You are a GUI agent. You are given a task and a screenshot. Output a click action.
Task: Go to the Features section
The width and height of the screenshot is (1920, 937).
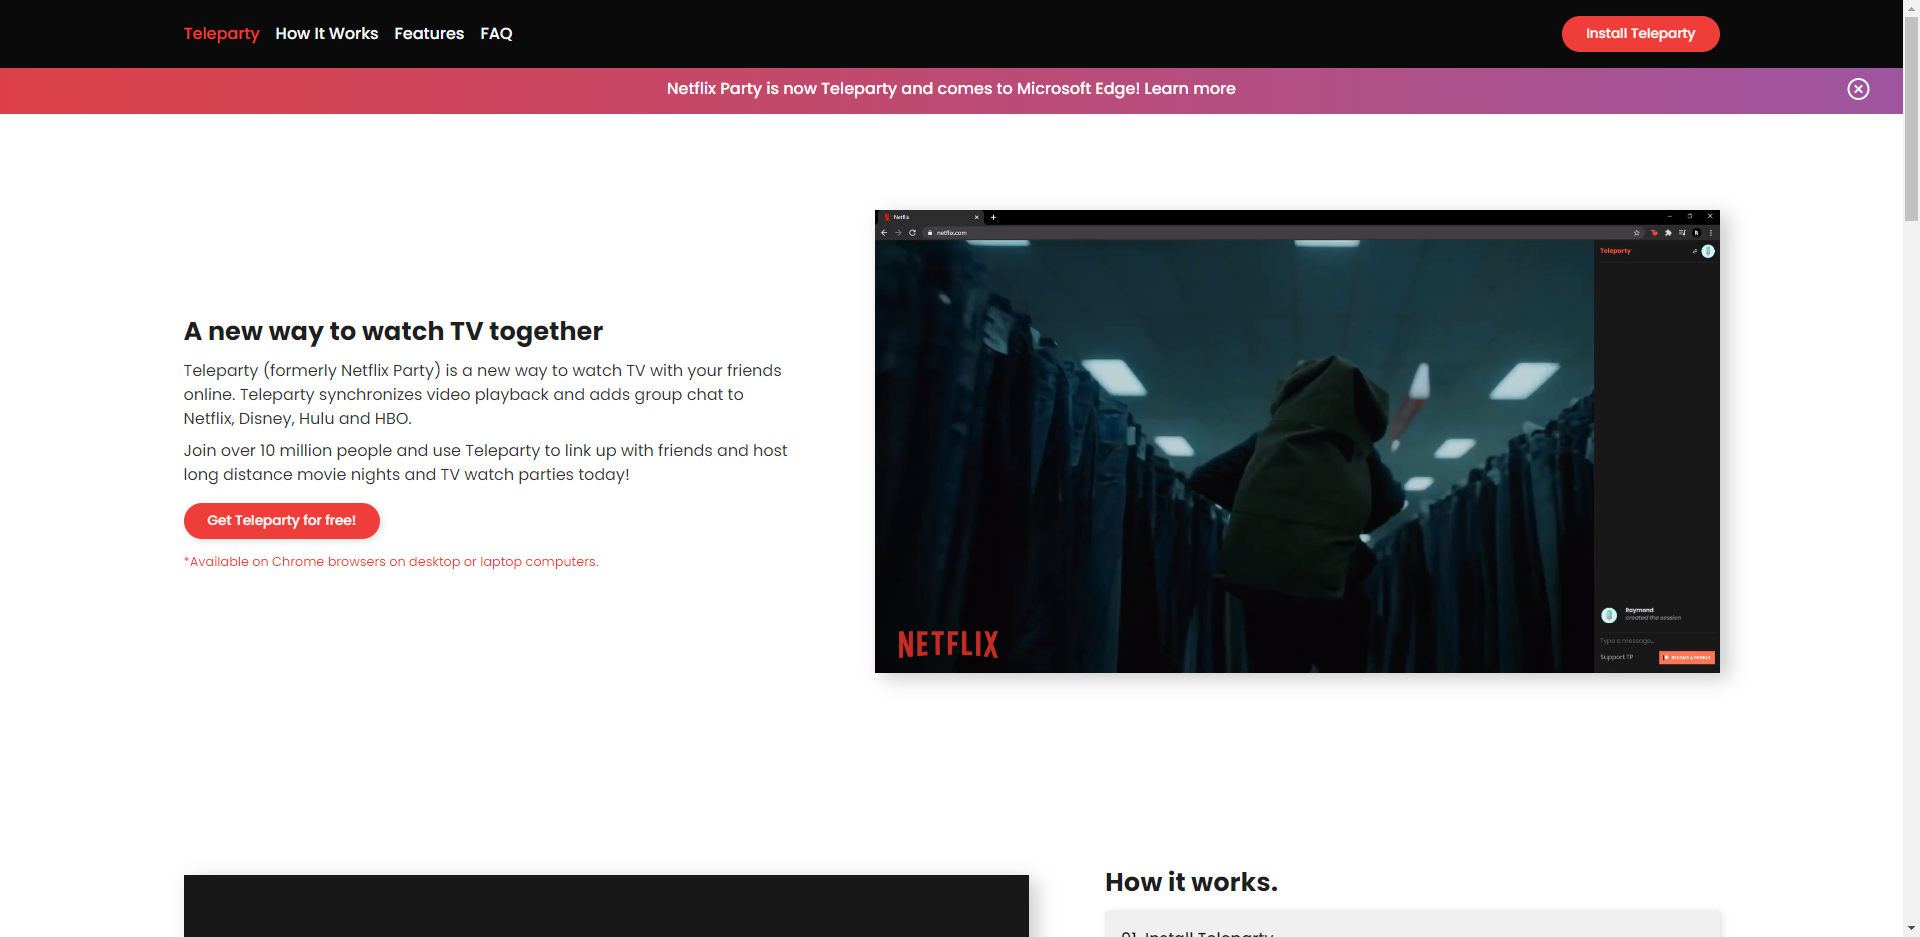click(x=429, y=34)
